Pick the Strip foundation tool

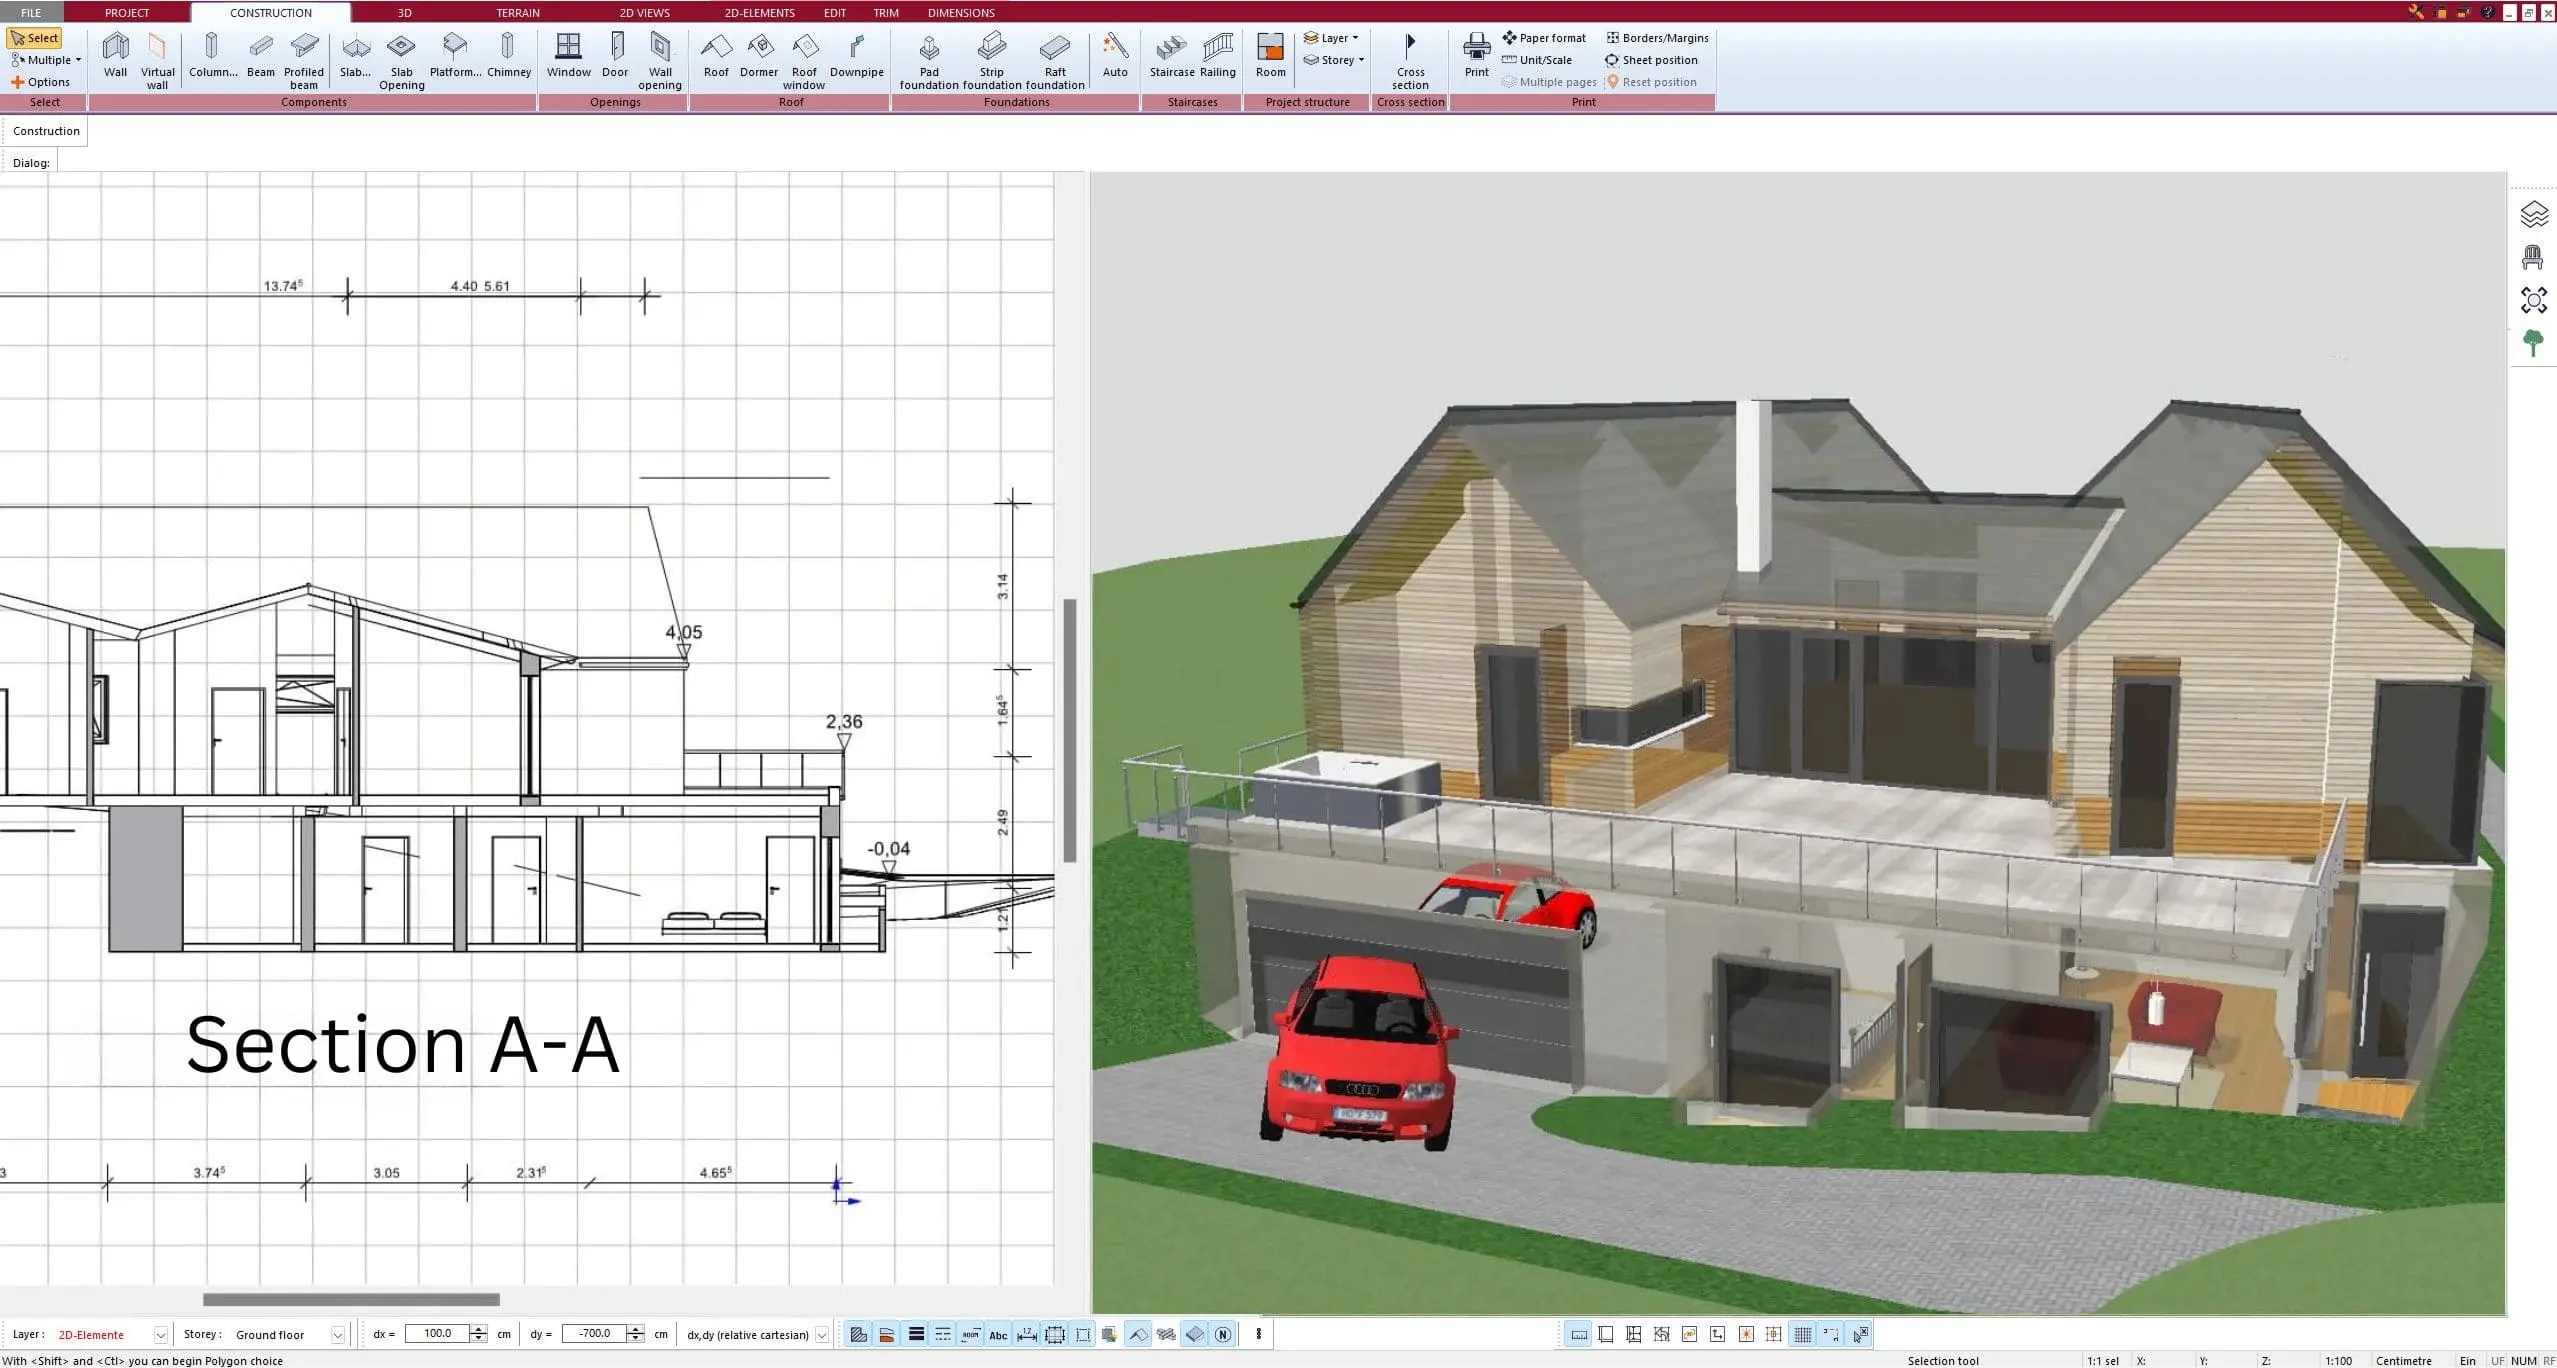pyautogui.click(x=991, y=61)
